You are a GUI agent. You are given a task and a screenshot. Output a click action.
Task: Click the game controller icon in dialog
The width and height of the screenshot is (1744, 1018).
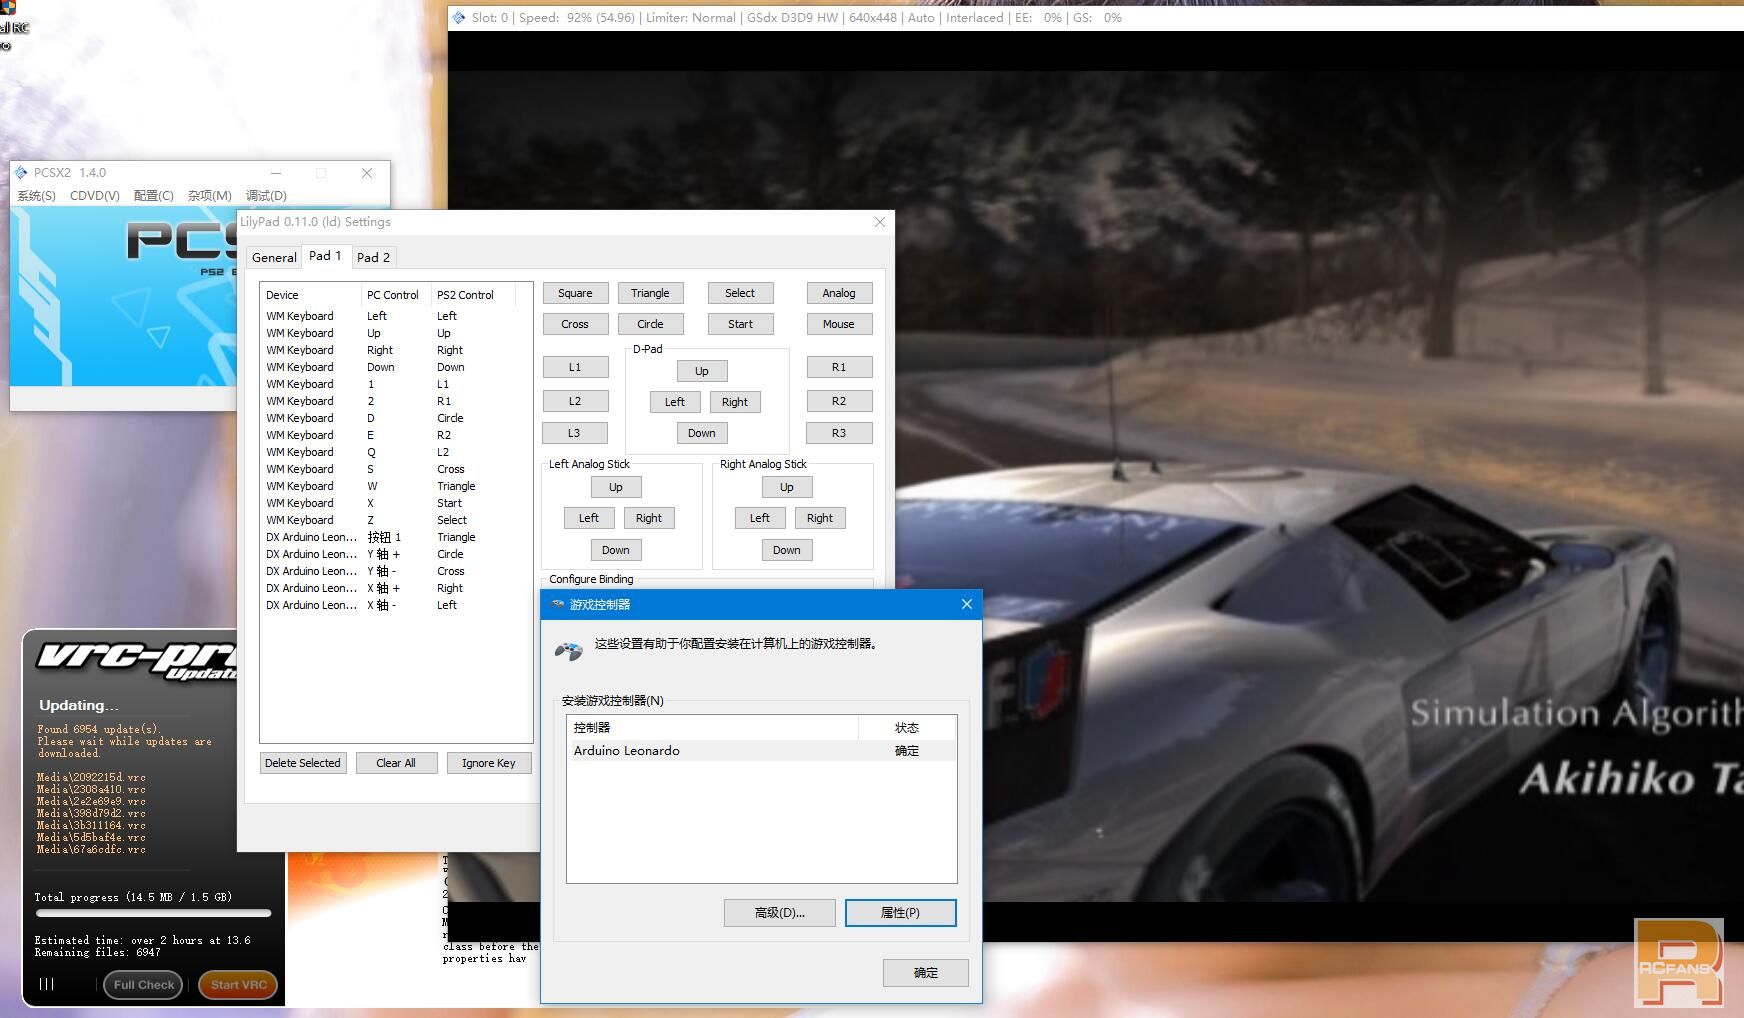(x=568, y=651)
